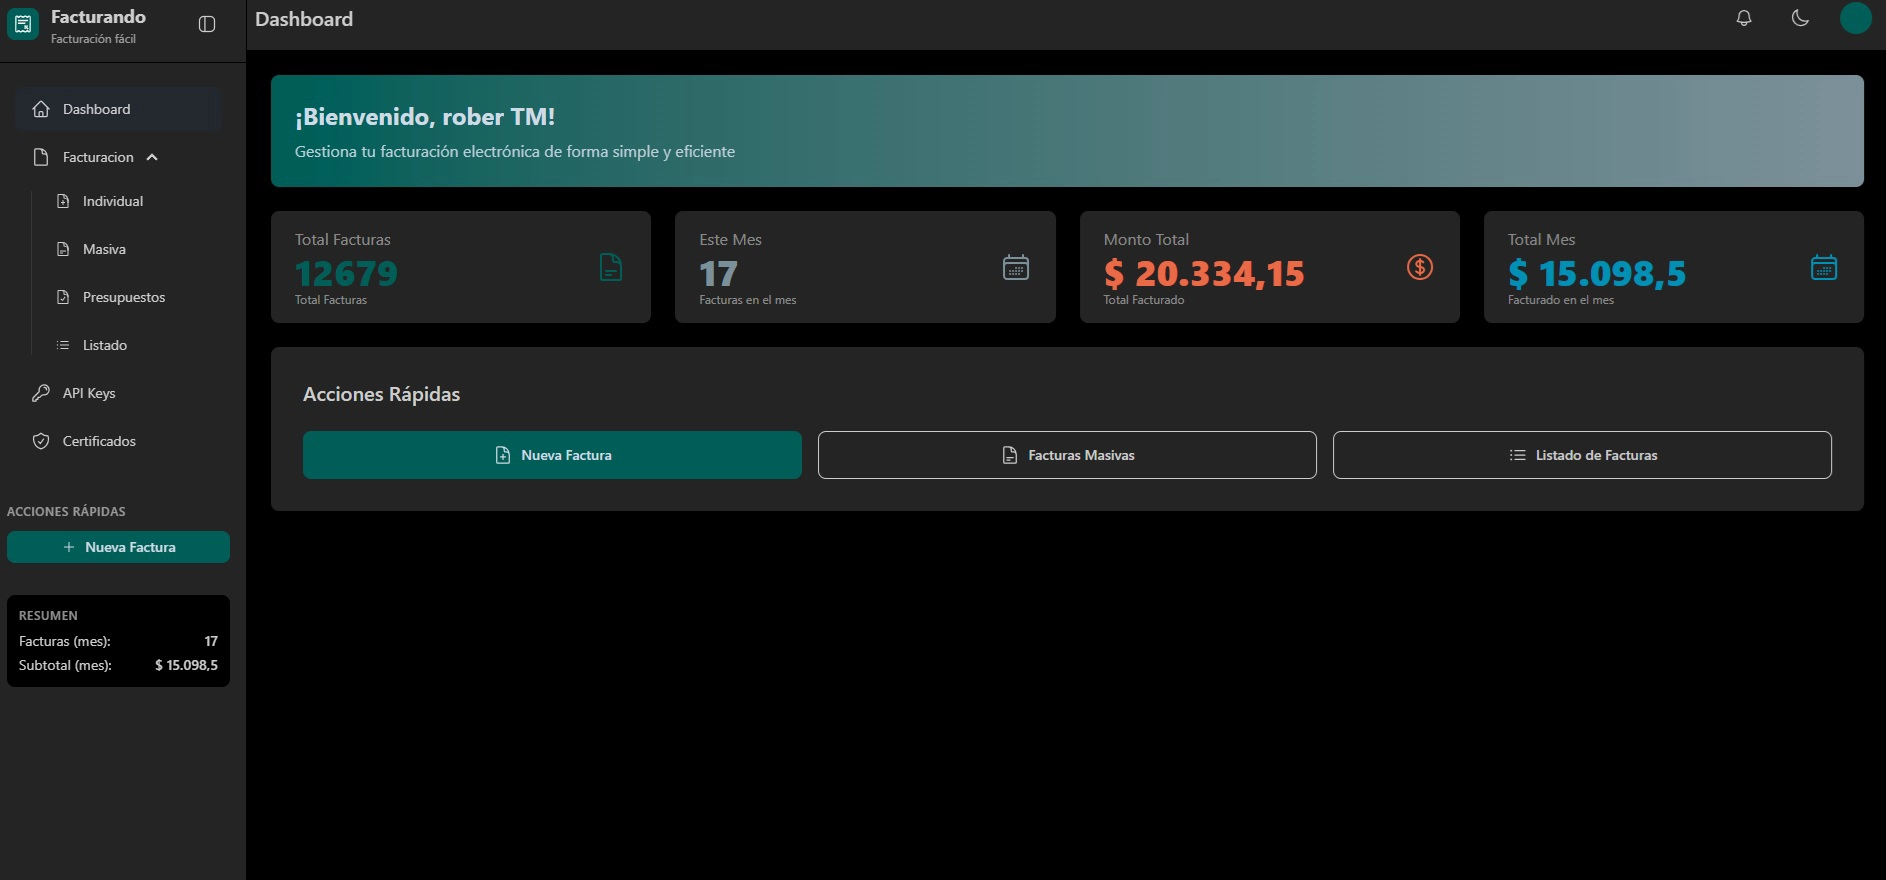Select Masiva in the sidebar
Image resolution: width=1886 pixels, height=880 pixels.
point(104,249)
